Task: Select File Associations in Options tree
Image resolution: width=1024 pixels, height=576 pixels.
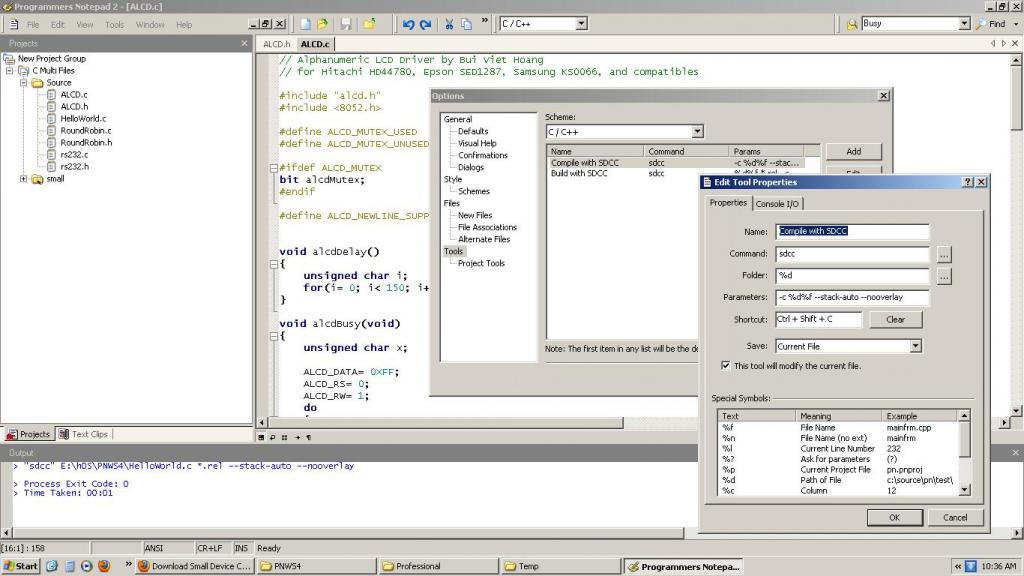Action: pos(487,227)
